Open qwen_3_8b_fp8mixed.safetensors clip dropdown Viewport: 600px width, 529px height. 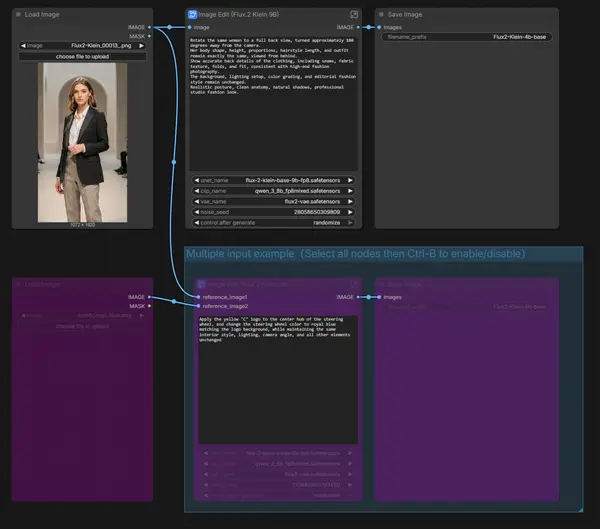pyautogui.click(x=273, y=191)
